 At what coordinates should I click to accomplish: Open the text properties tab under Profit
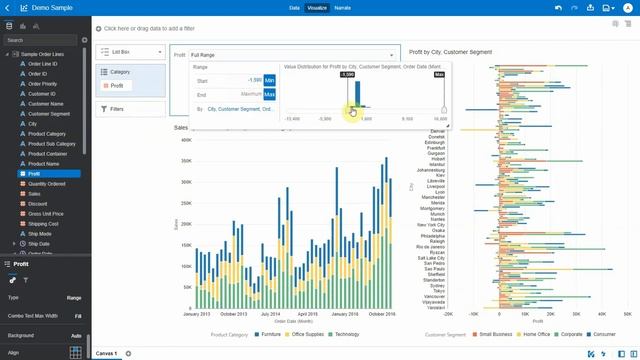pos(26,280)
